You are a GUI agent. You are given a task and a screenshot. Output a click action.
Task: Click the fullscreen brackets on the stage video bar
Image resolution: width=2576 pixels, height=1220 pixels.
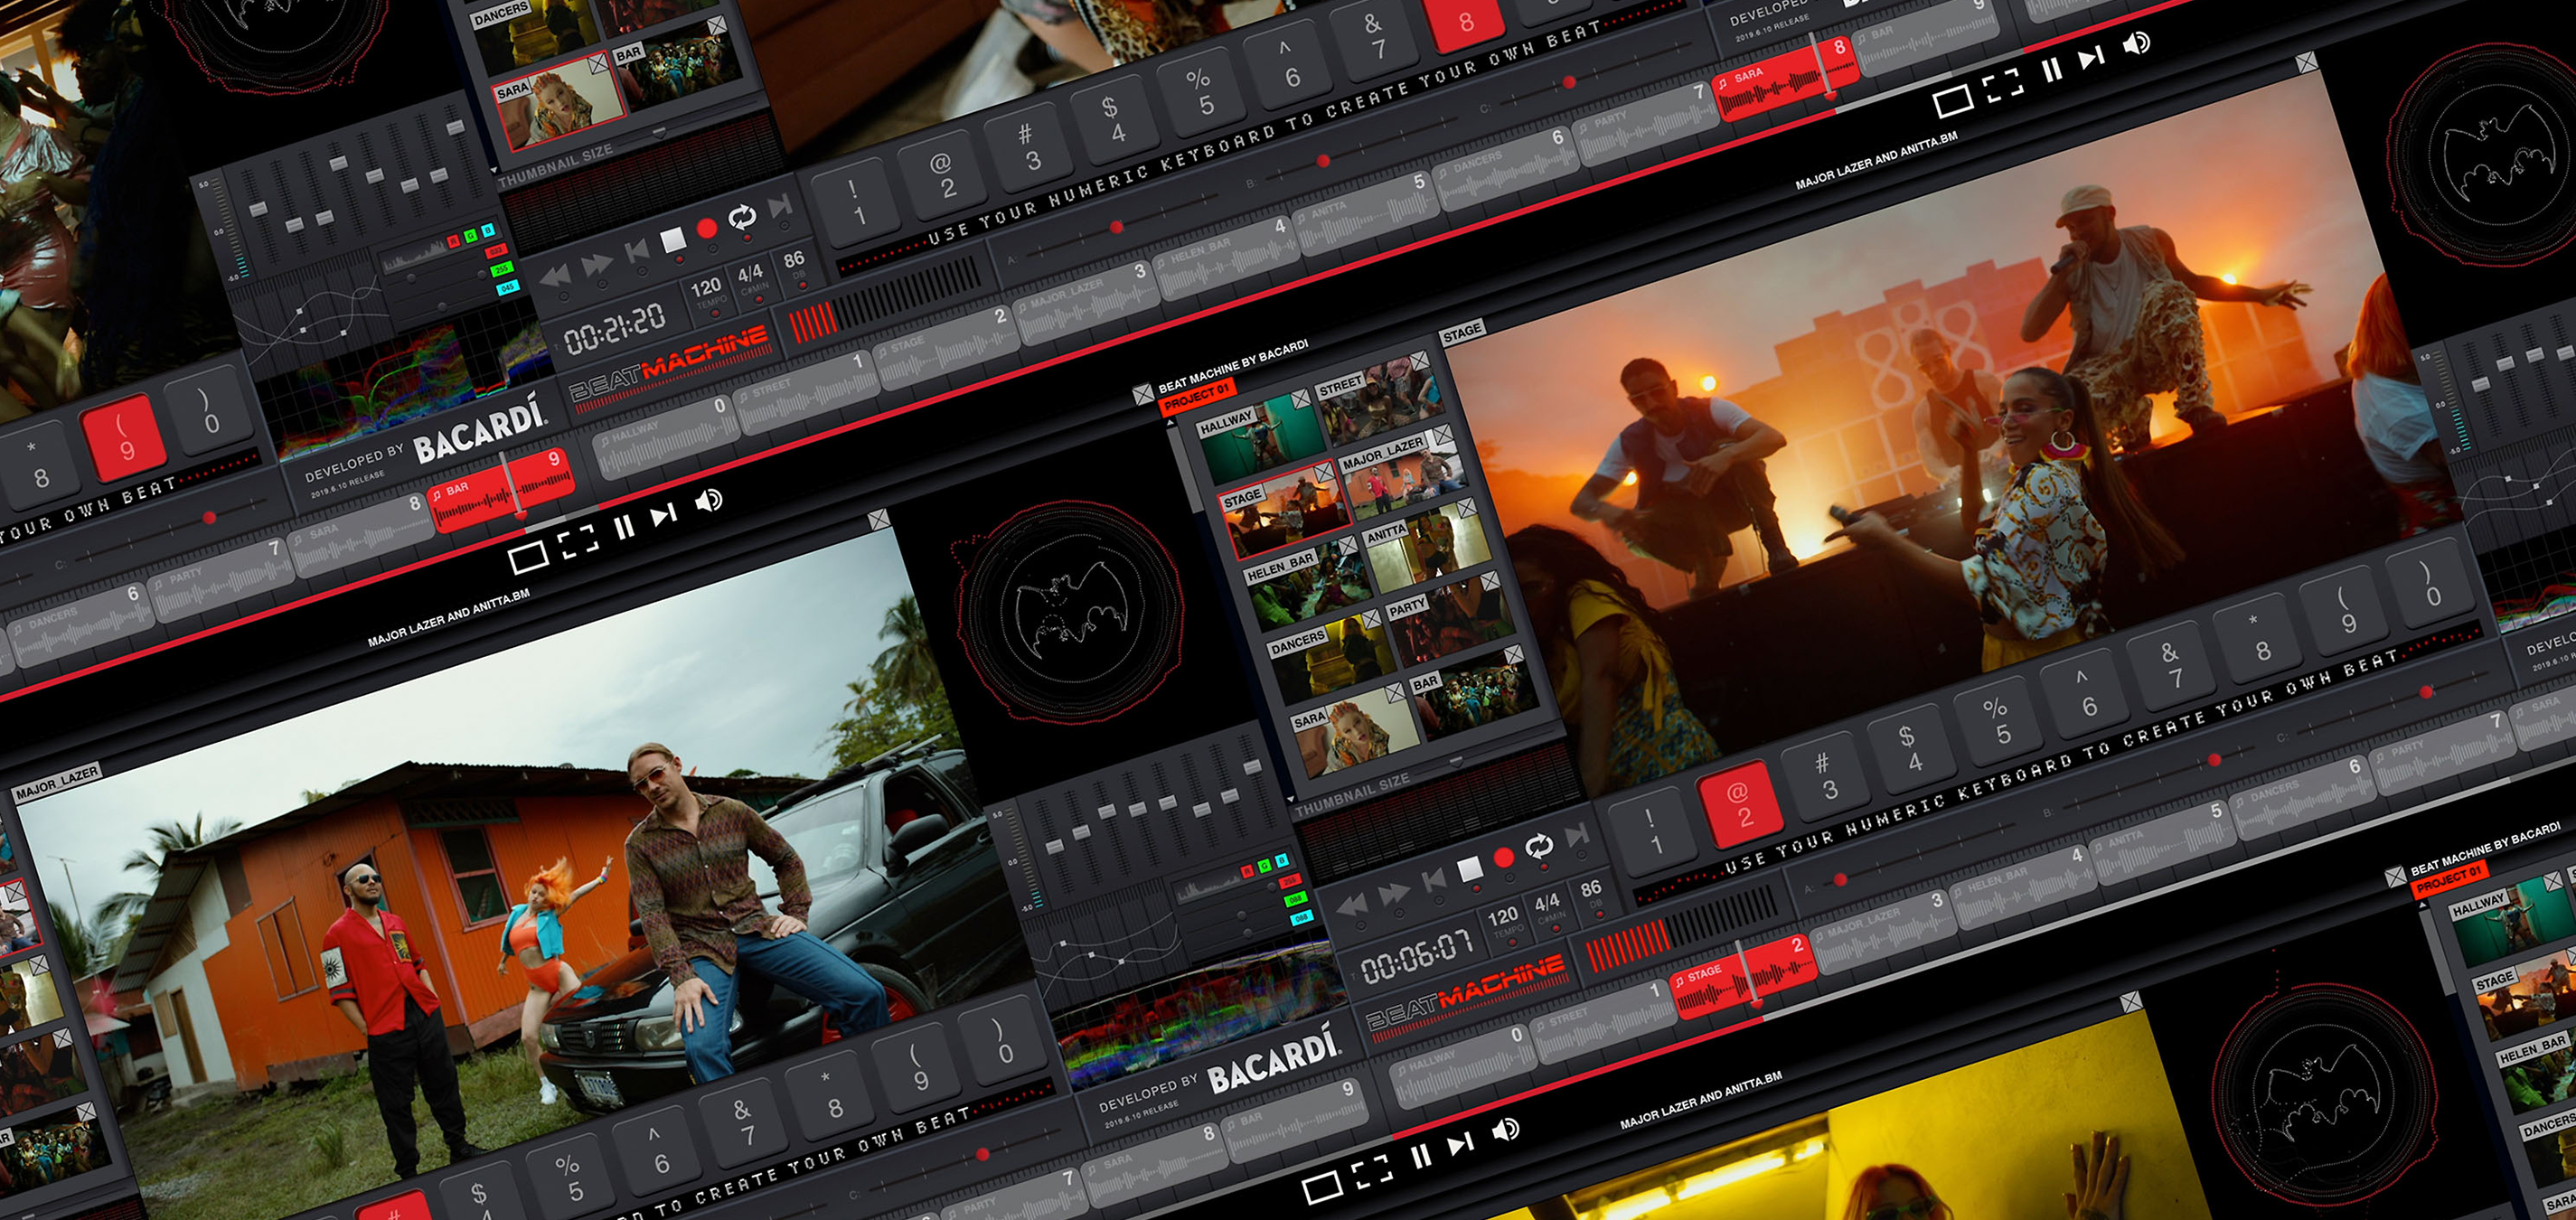coord(2004,86)
